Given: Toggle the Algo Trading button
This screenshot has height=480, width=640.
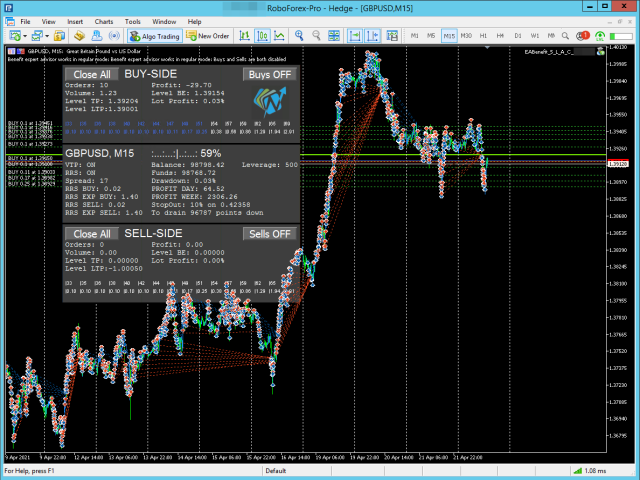Looking at the screenshot, I should (154, 36).
